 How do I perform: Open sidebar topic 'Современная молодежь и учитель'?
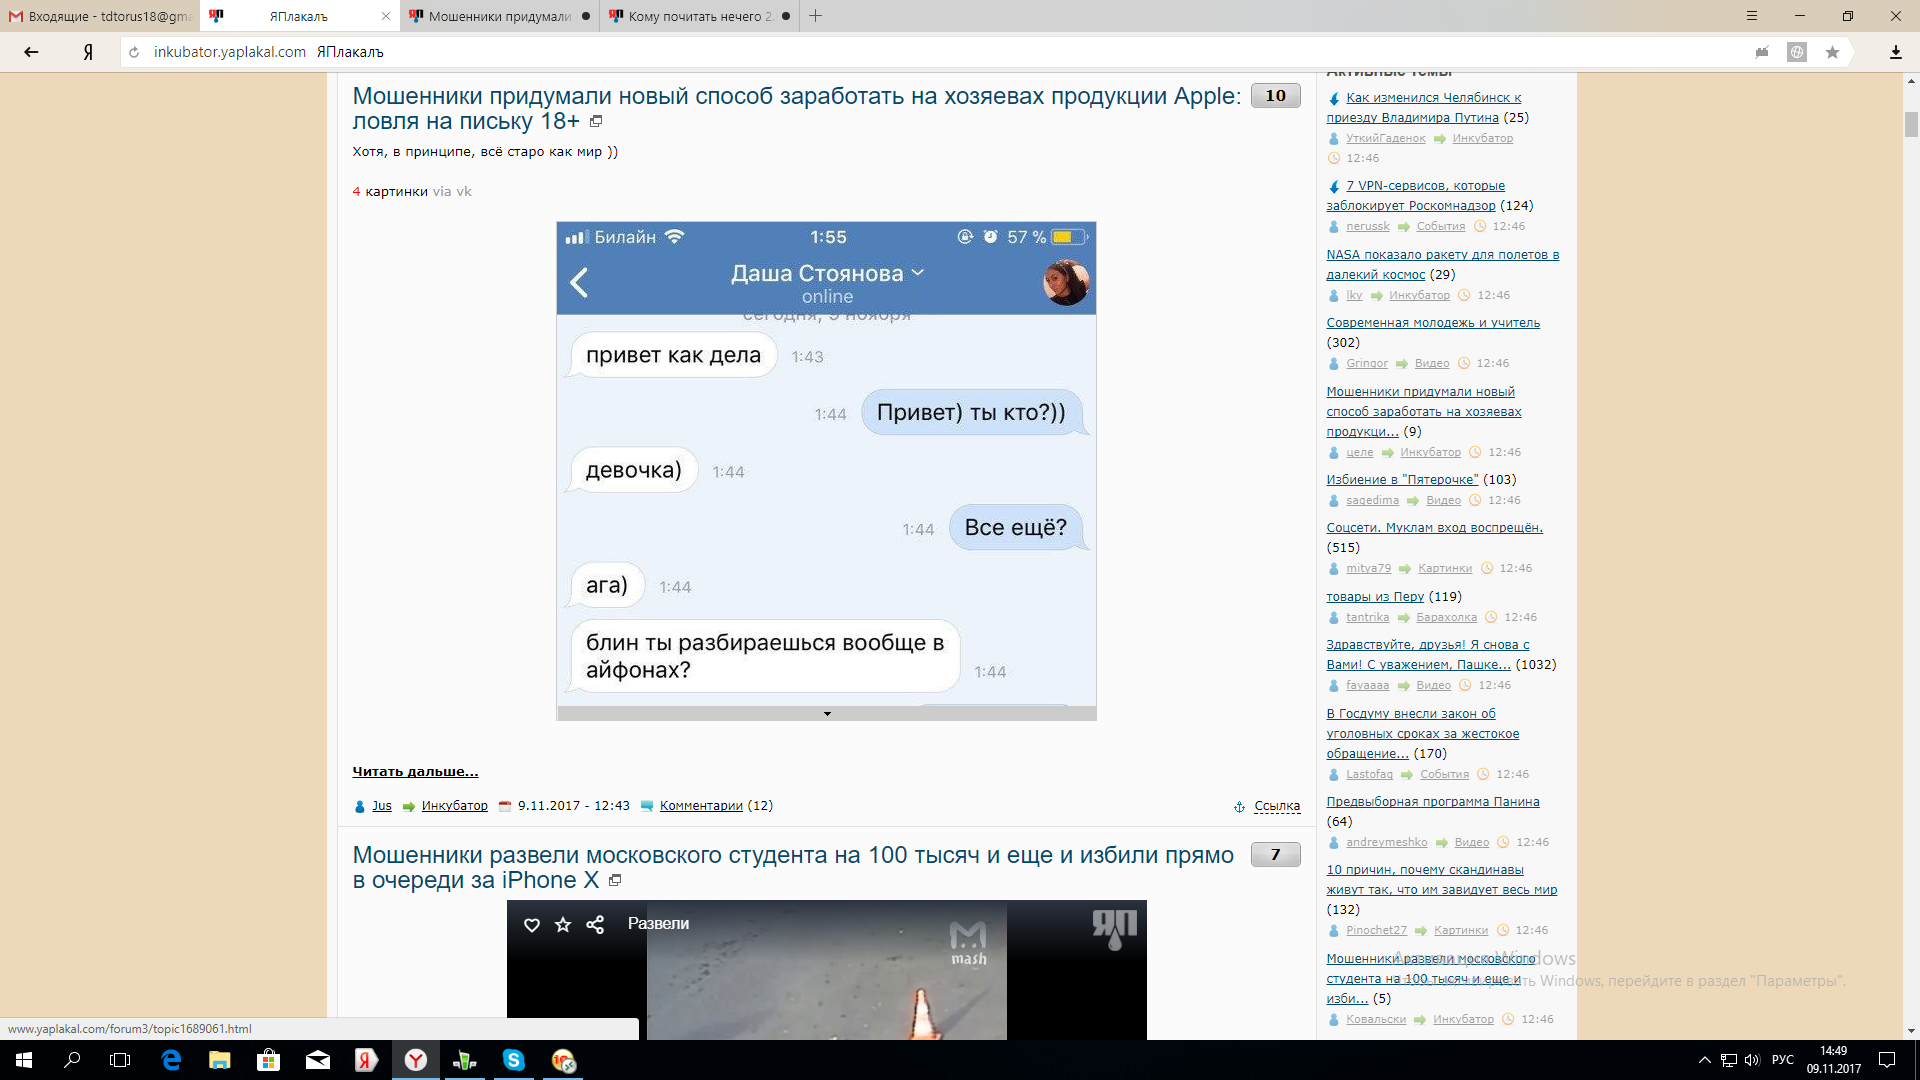point(1433,323)
